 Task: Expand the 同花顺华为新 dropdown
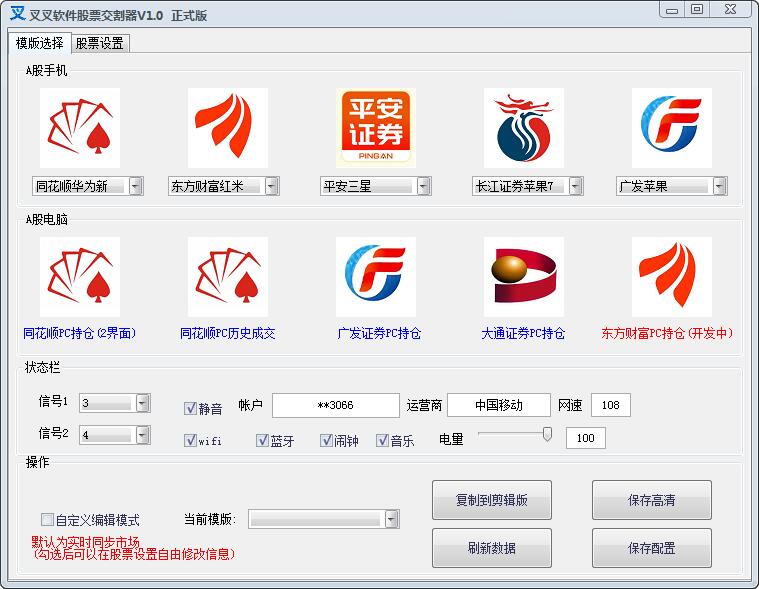136,186
